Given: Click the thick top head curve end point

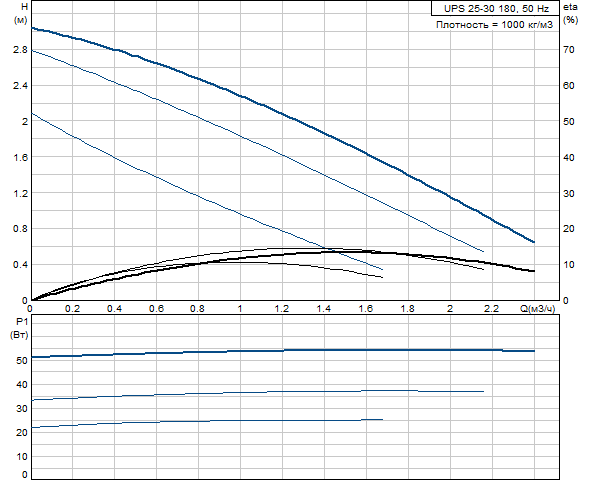Looking at the screenshot, I should pyautogui.click(x=534, y=242).
